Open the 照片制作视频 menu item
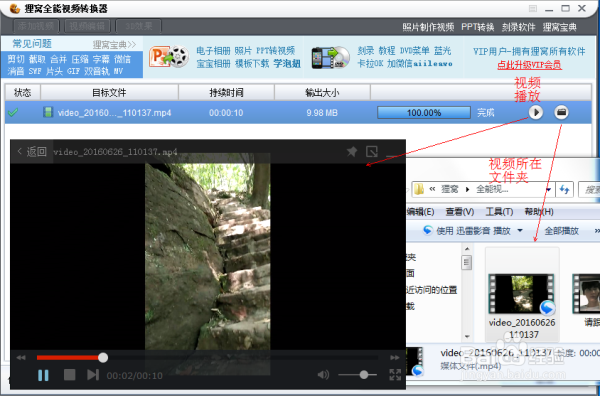 point(428,27)
